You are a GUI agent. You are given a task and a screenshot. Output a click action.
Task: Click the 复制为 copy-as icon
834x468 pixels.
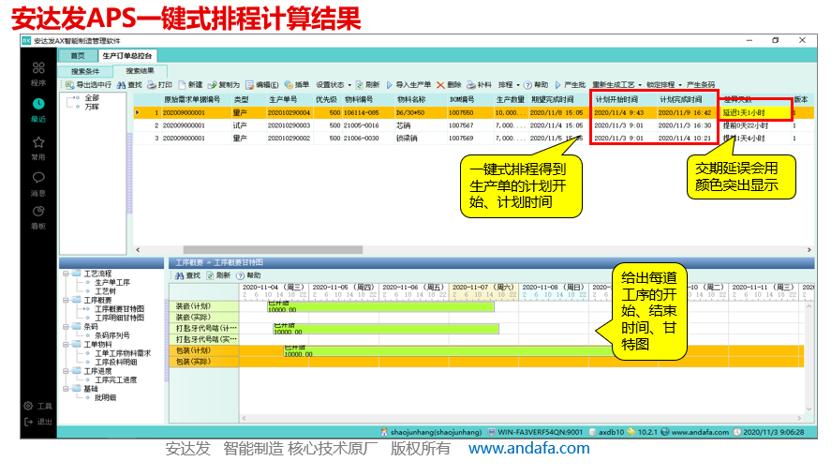tap(213, 85)
